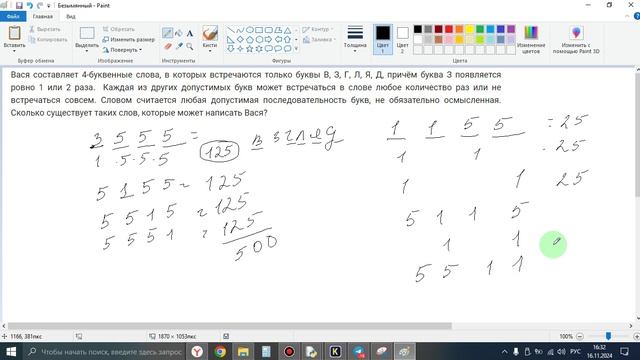The image size is (640, 360).
Task: Switch to the Home (Главная) tab
Action: [x=42, y=16]
